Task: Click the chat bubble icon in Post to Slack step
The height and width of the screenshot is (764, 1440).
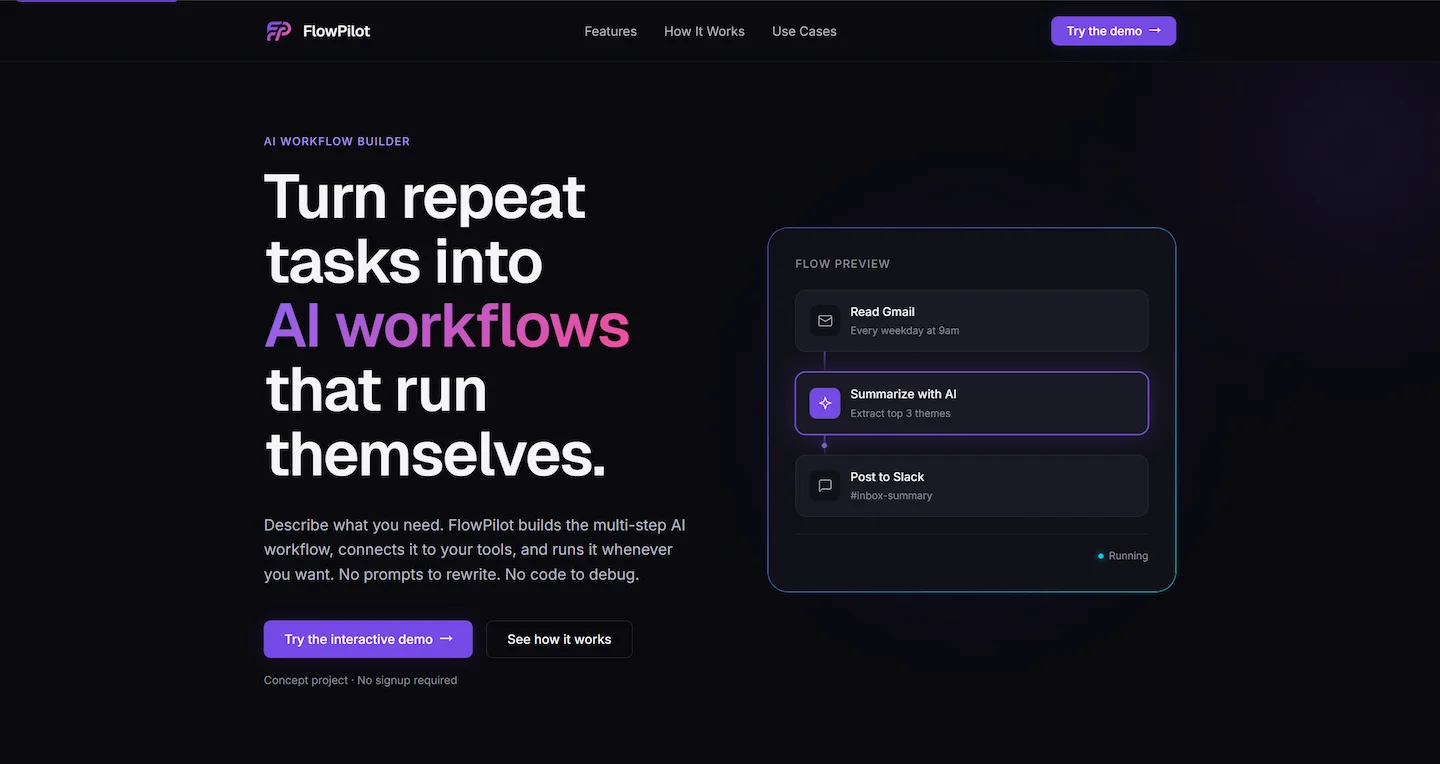Action: [x=825, y=486]
